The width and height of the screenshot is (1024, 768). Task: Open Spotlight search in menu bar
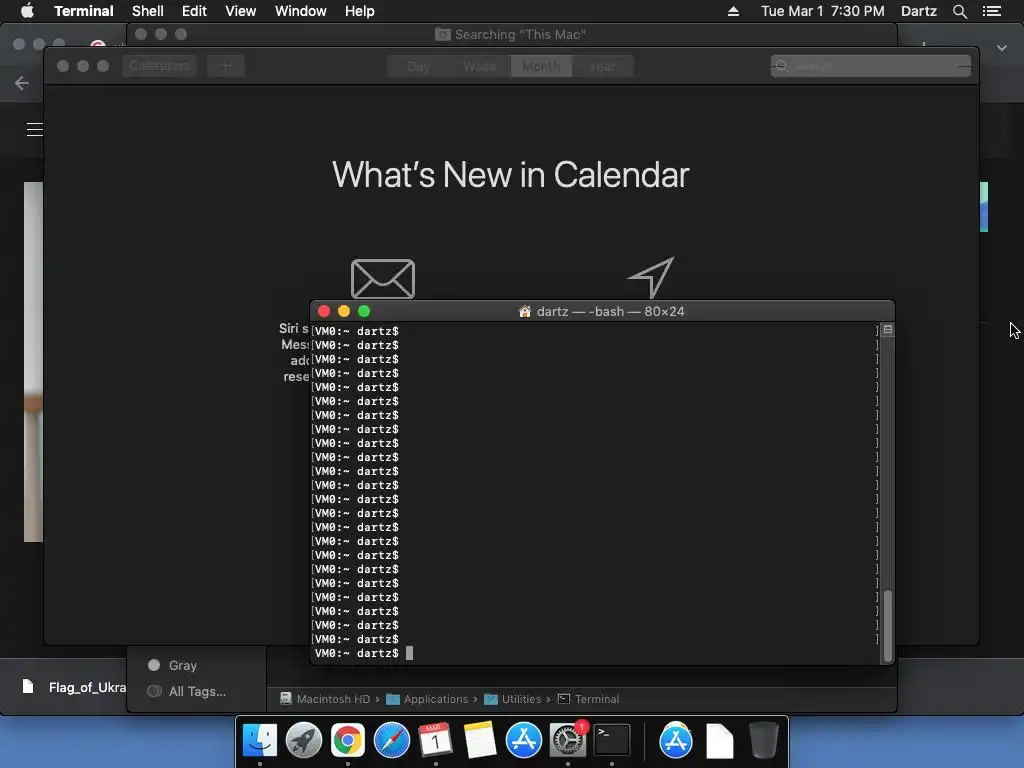tap(960, 11)
